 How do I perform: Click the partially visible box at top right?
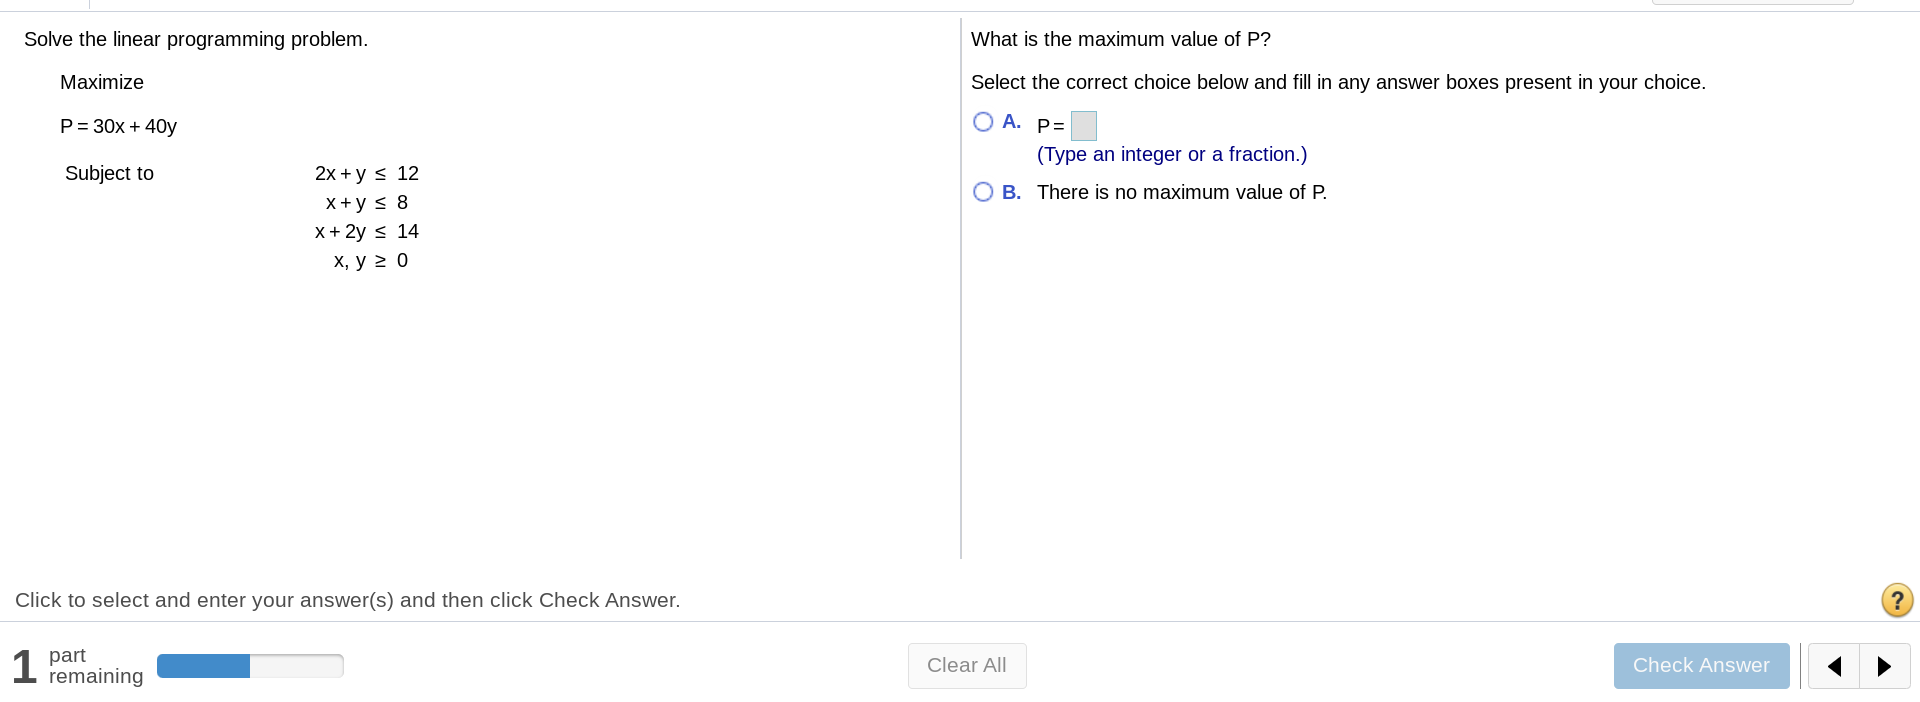1753,2
